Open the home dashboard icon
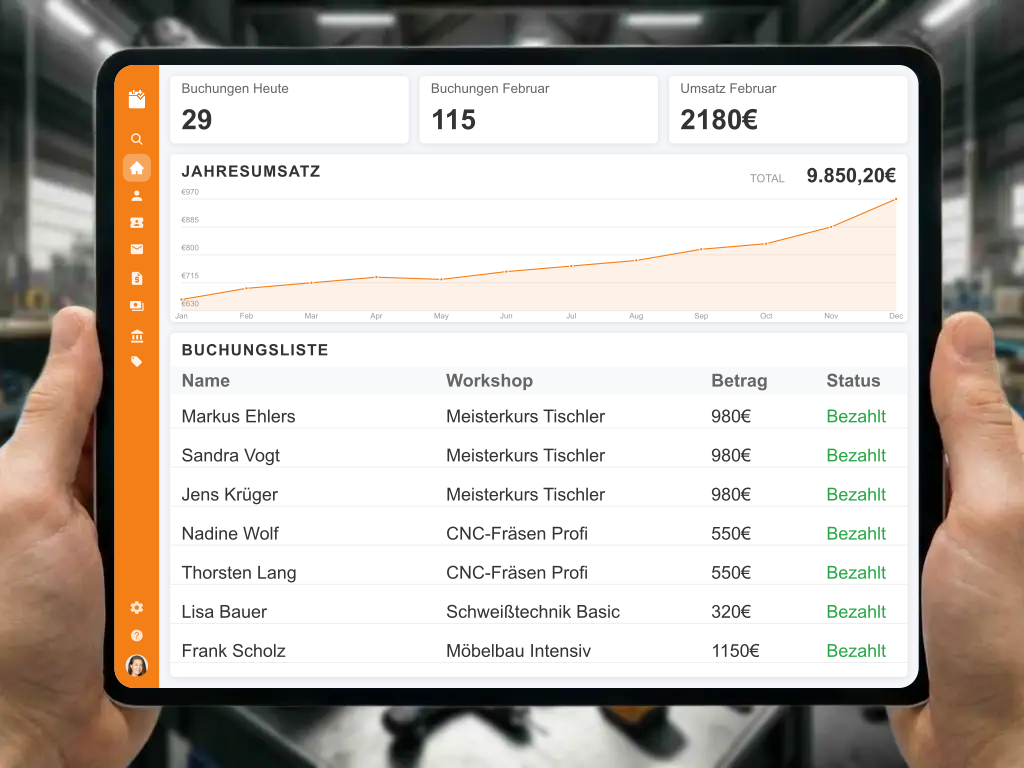Screen dimensions: 1024x768 [136, 167]
